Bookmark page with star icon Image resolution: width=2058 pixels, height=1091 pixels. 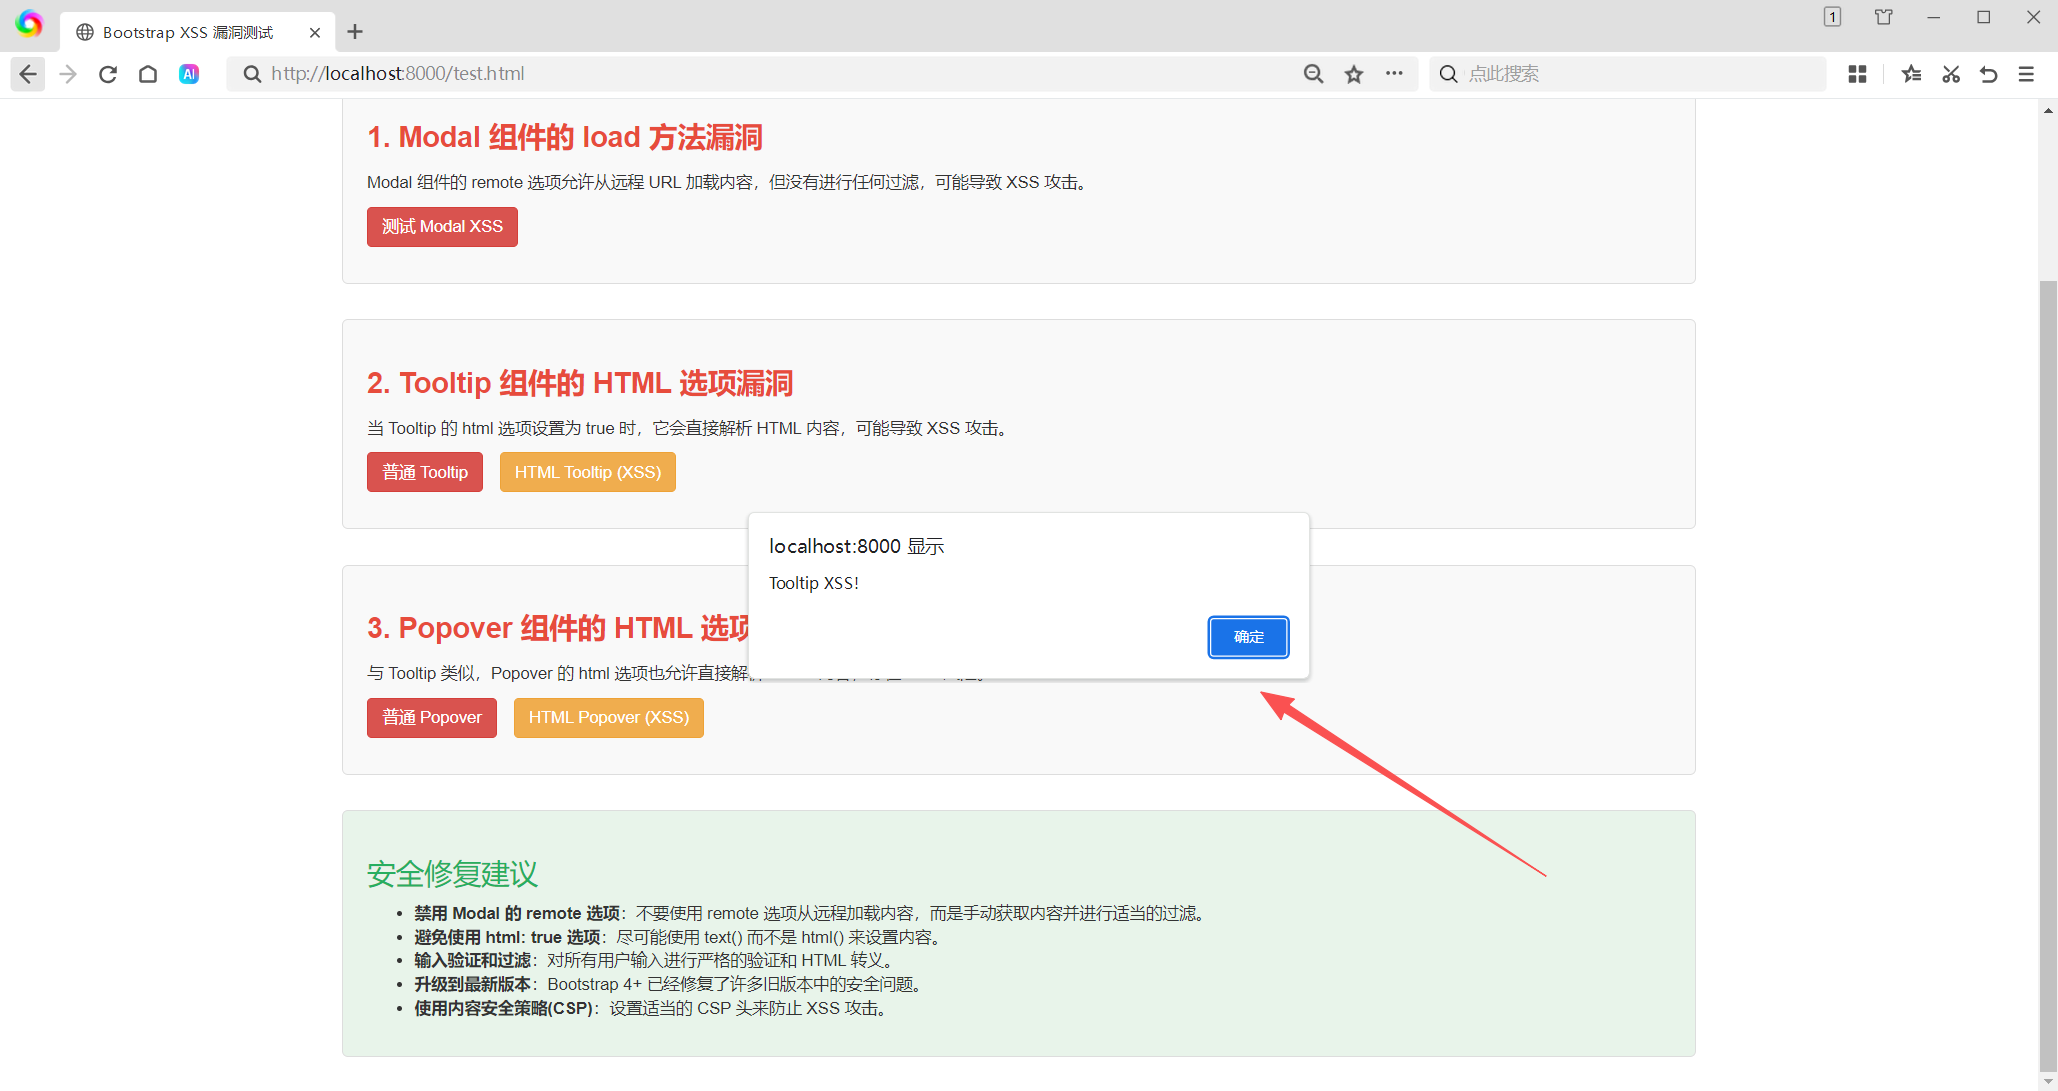coord(1354,74)
